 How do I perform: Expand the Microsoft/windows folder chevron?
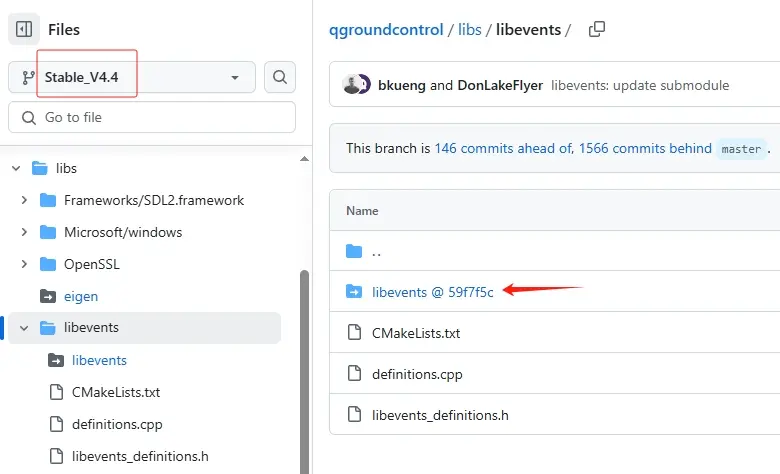[x=24, y=232]
